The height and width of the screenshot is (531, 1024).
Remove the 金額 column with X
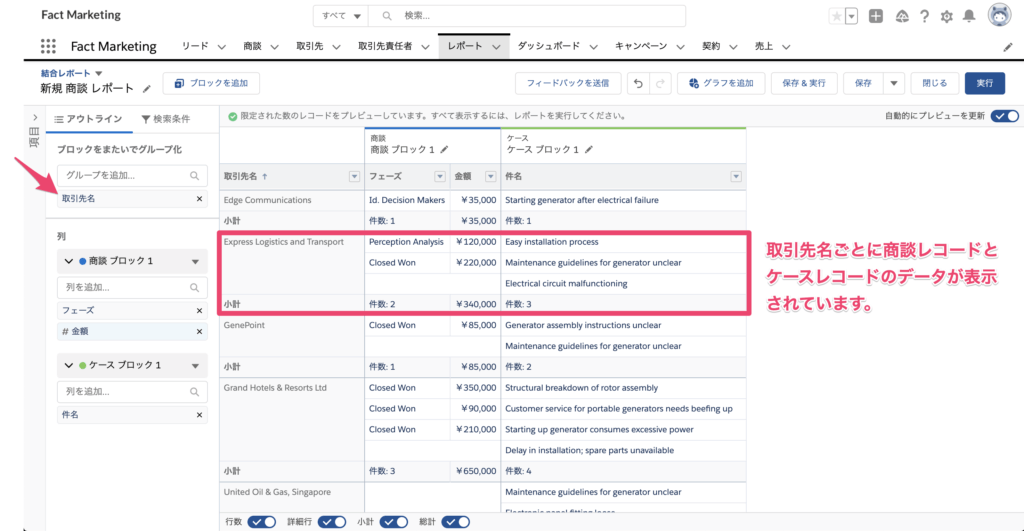[199, 332]
